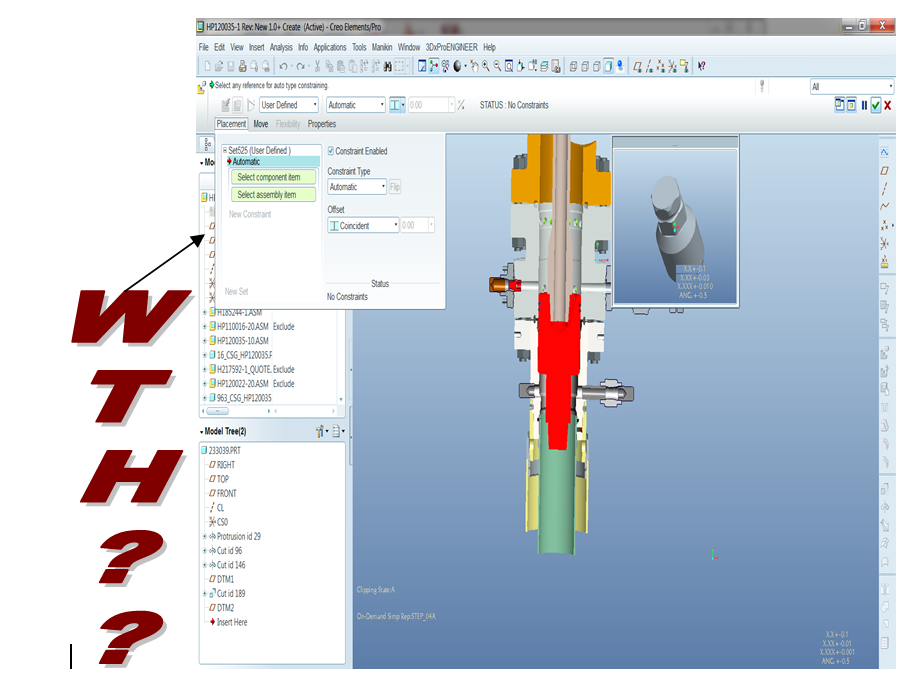This screenshot has height=689, width=922.
Task: Open the File menu
Action: pos(203,48)
